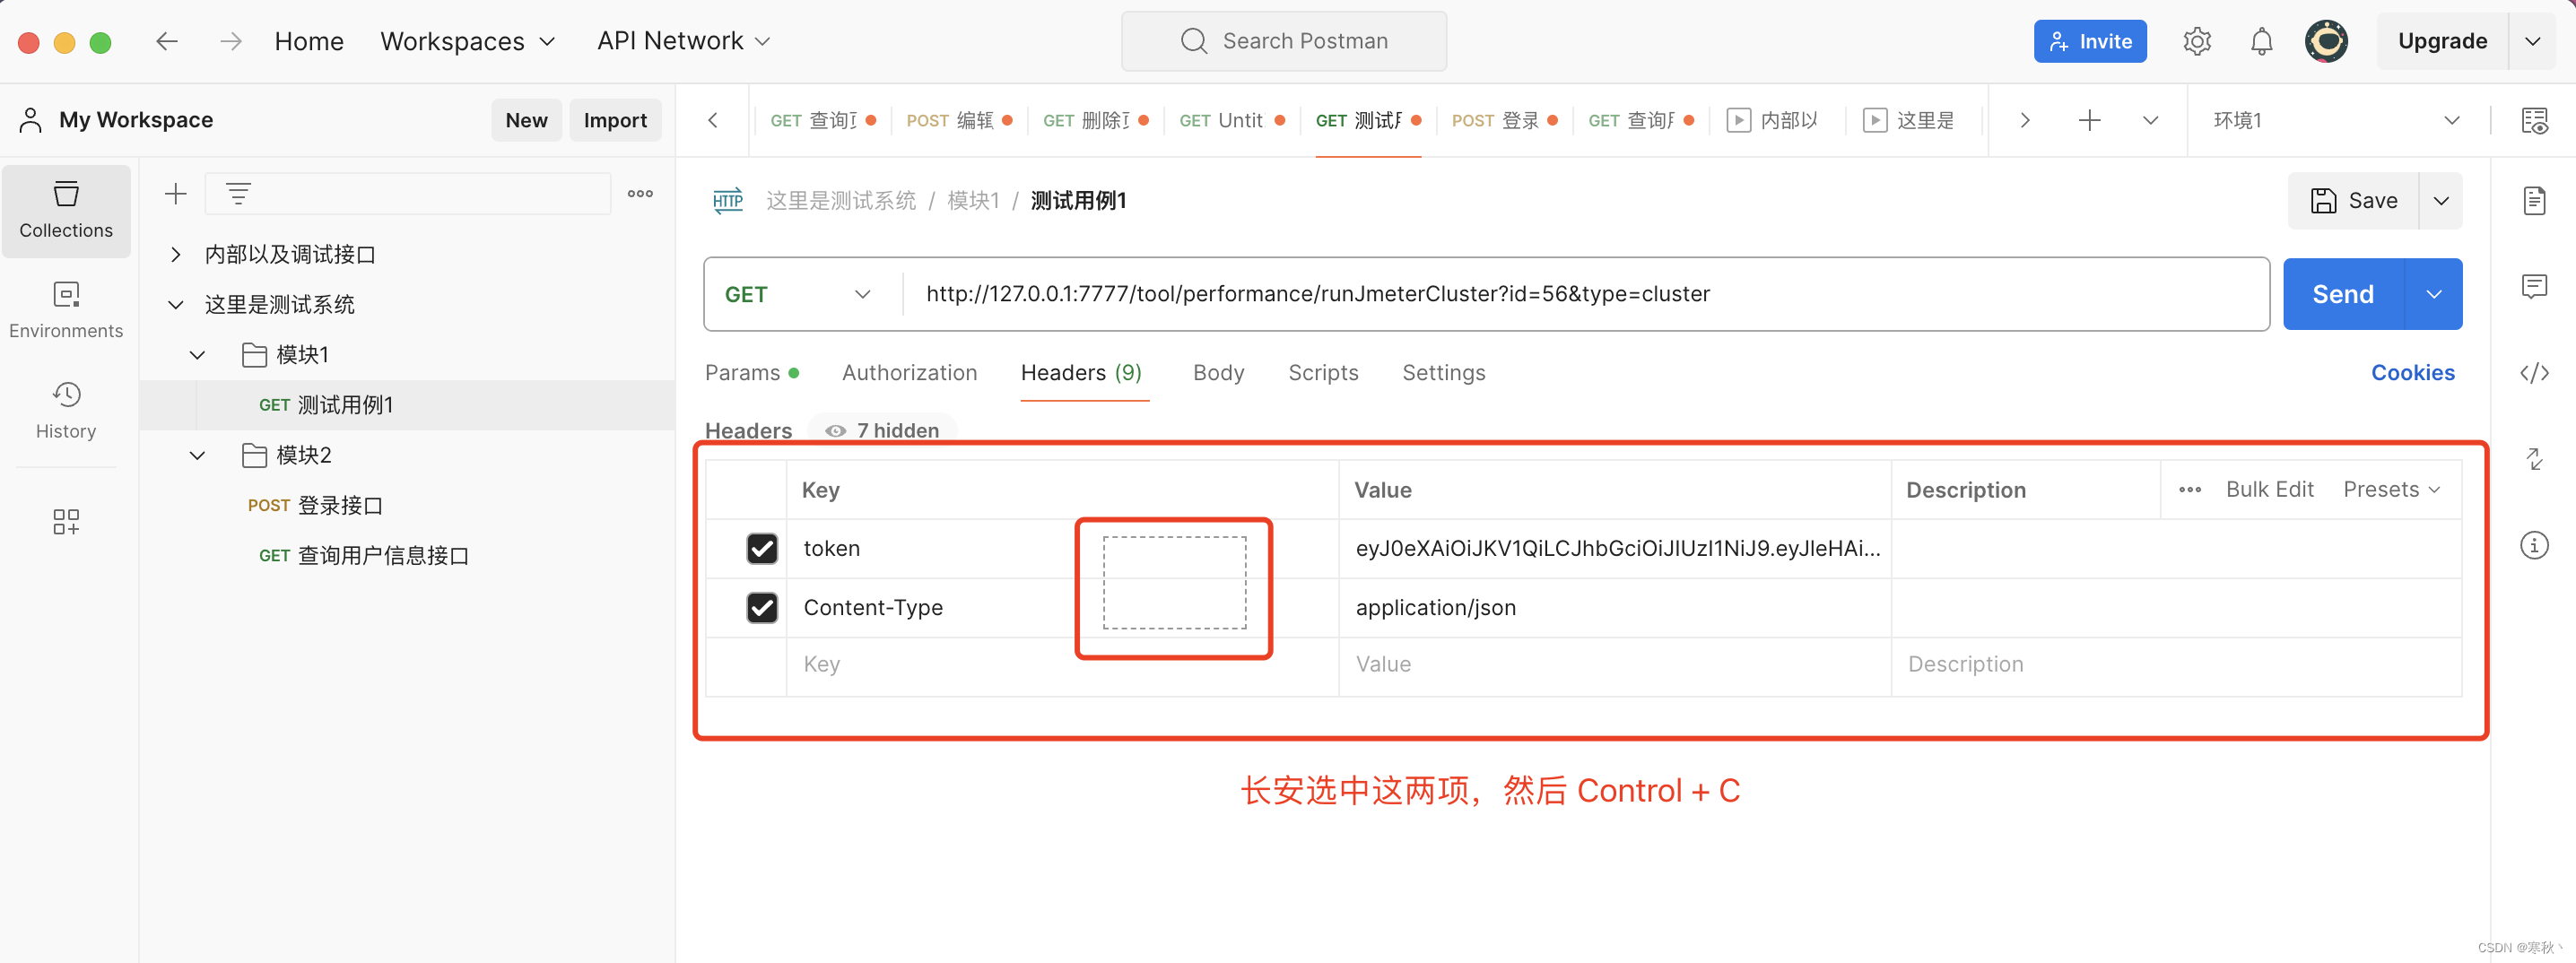Screen dimensions: 2576x963
Task: Click the Send button
Action: click(2341, 293)
